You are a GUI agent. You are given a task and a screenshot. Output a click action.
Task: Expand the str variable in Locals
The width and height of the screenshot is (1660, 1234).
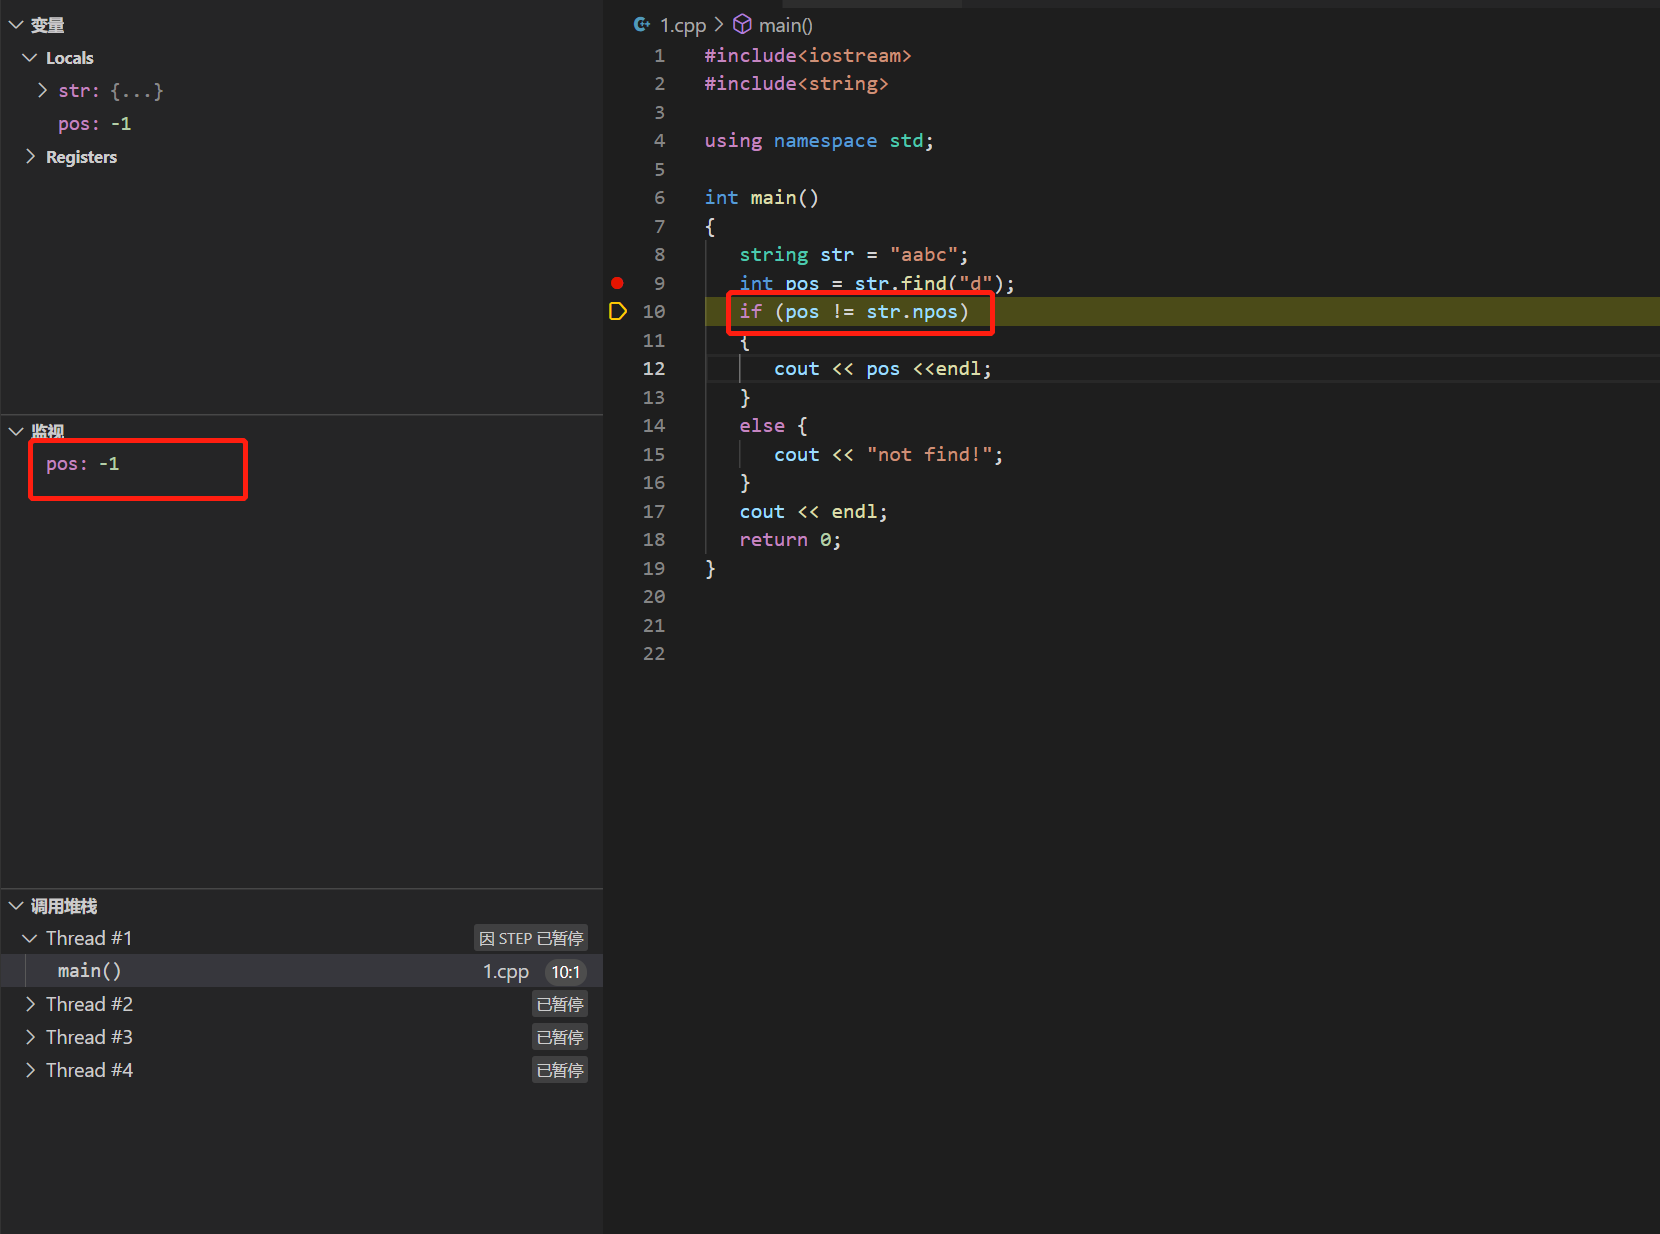(x=42, y=90)
